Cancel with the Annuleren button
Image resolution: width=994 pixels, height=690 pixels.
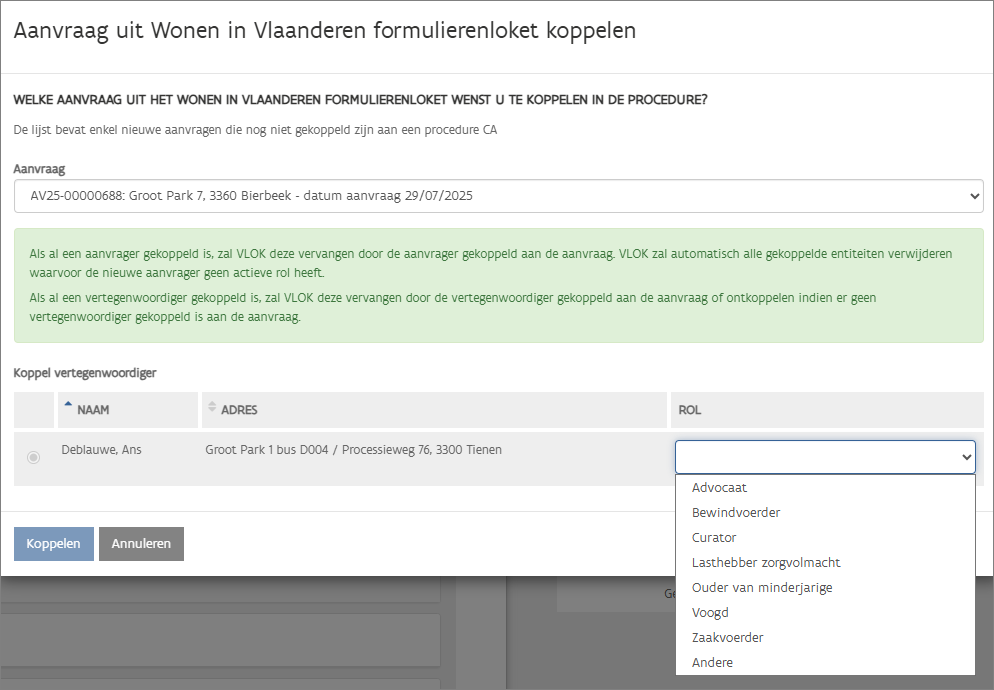click(x=141, y=544)
